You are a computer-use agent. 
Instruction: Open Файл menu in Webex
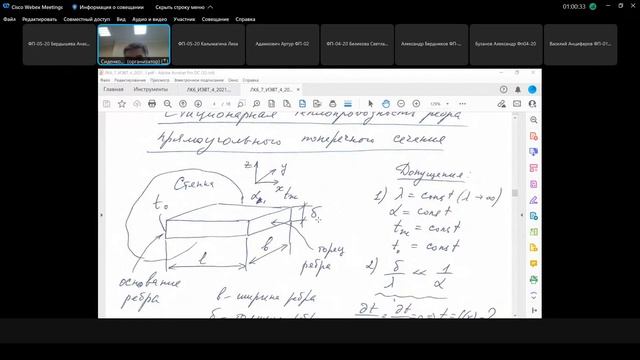point(9,19)
